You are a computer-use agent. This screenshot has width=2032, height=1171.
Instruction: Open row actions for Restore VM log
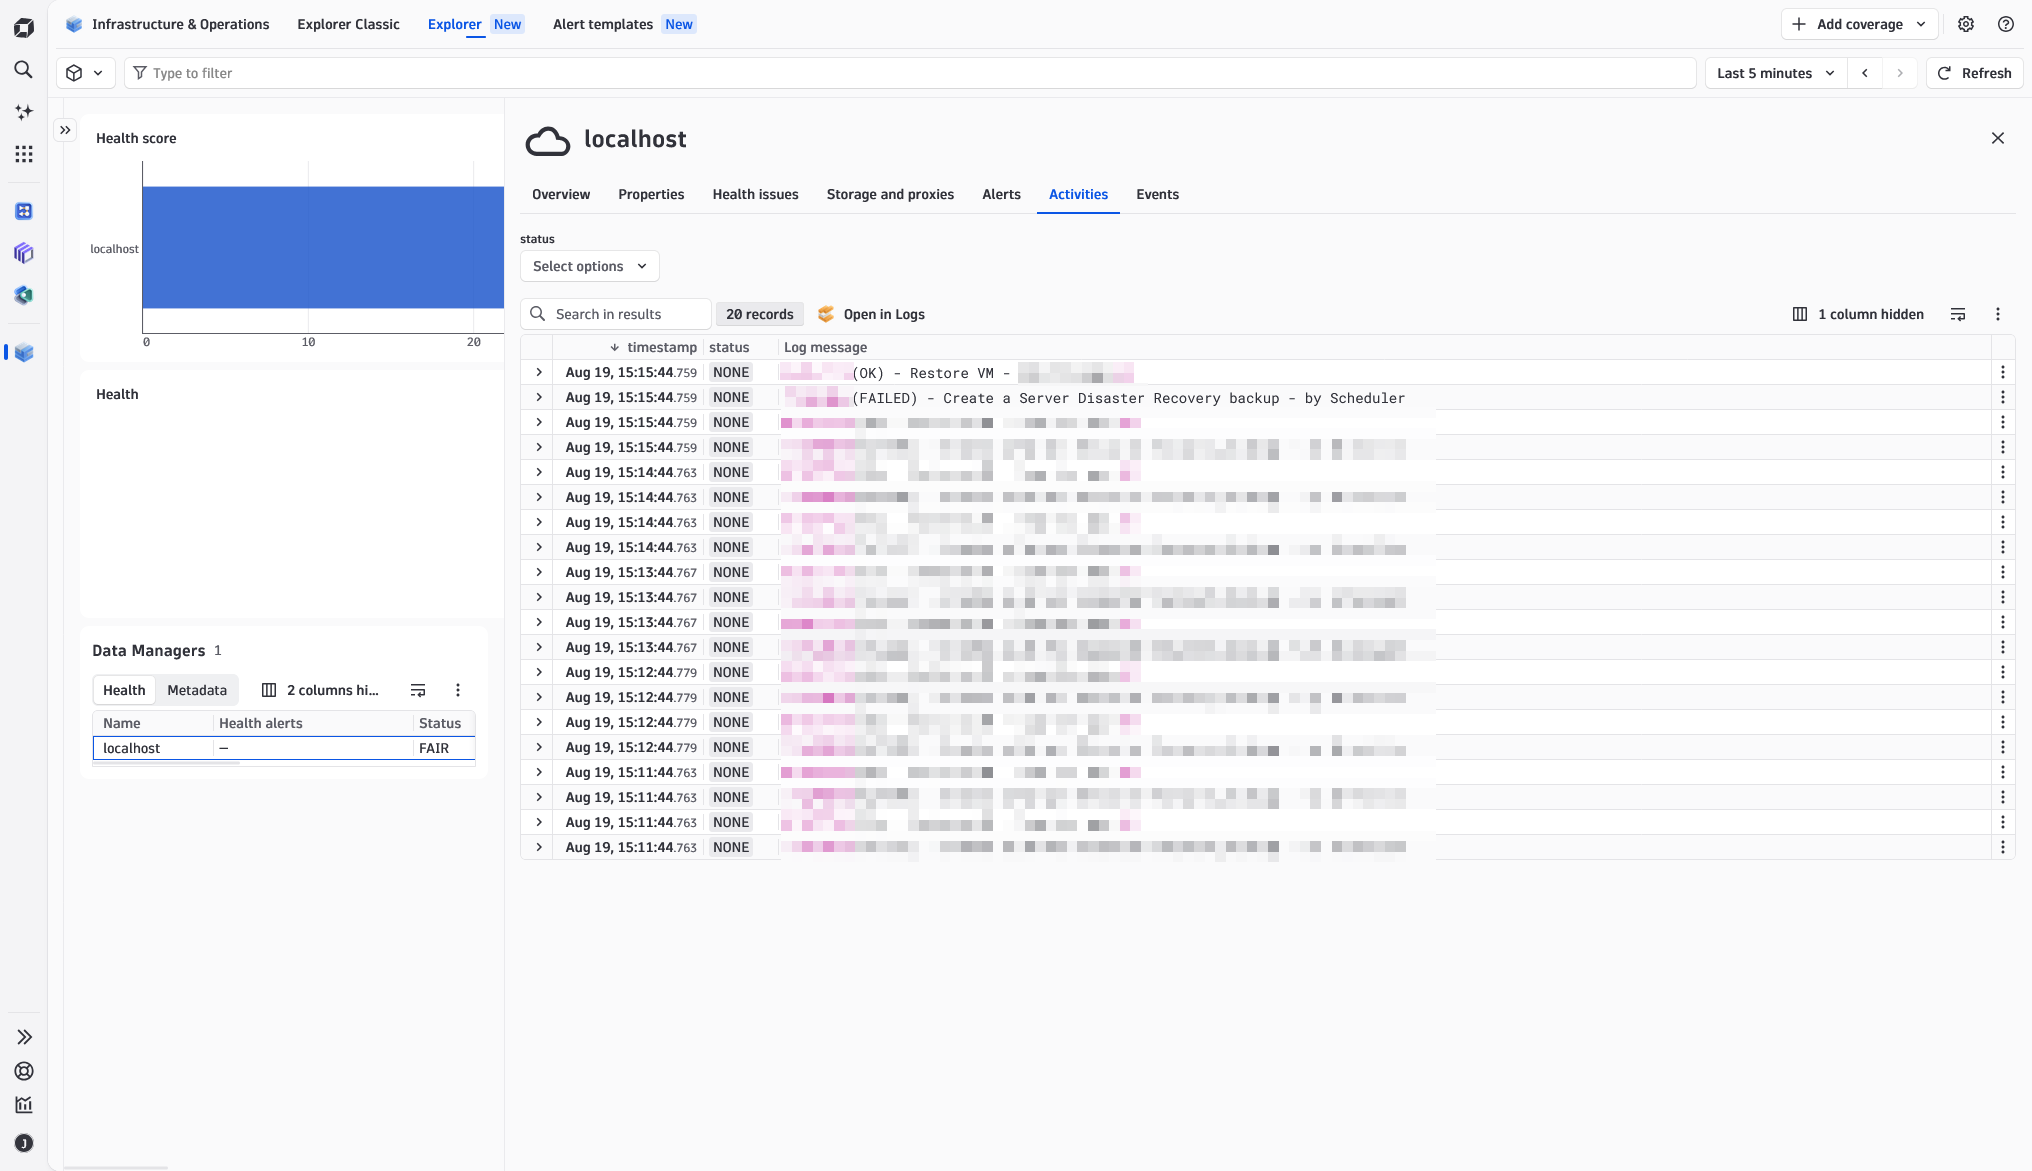tap(2003, 372)
